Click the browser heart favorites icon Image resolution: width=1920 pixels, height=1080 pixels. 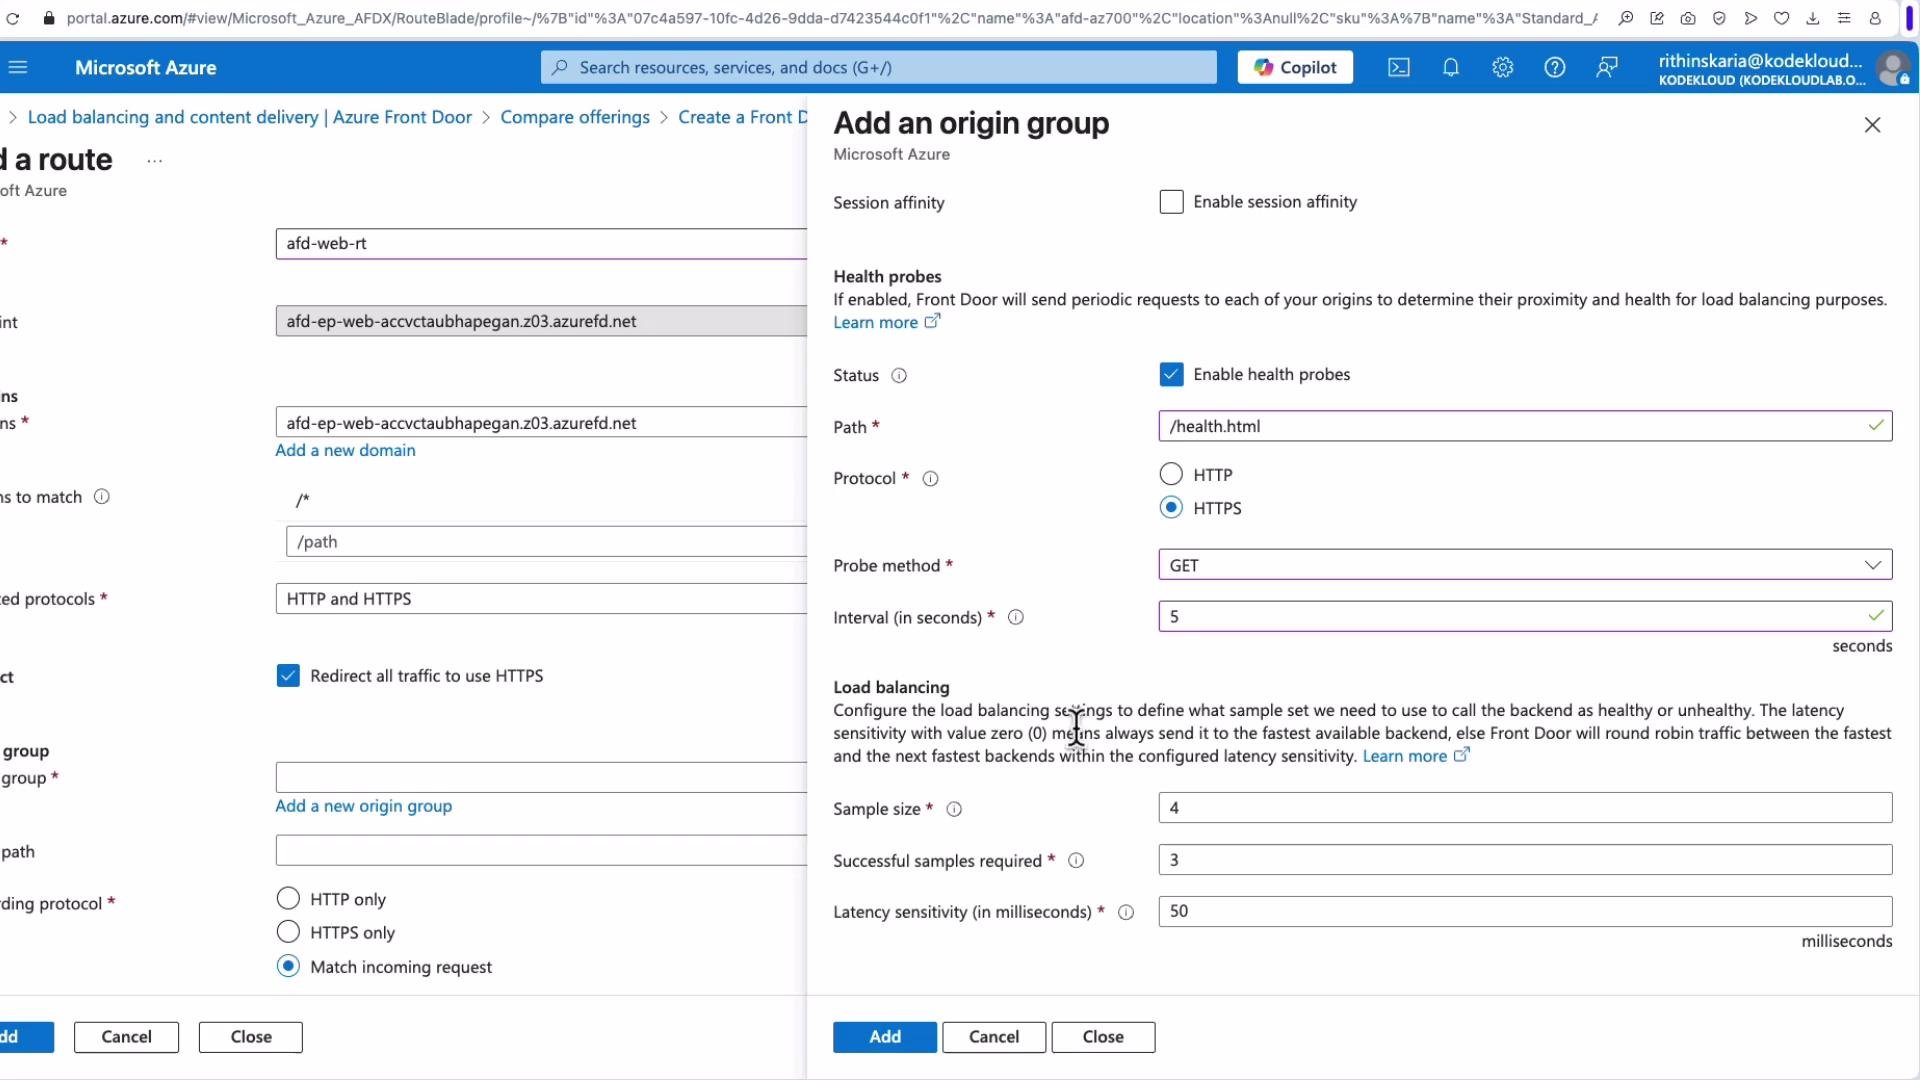[1782, 18]
